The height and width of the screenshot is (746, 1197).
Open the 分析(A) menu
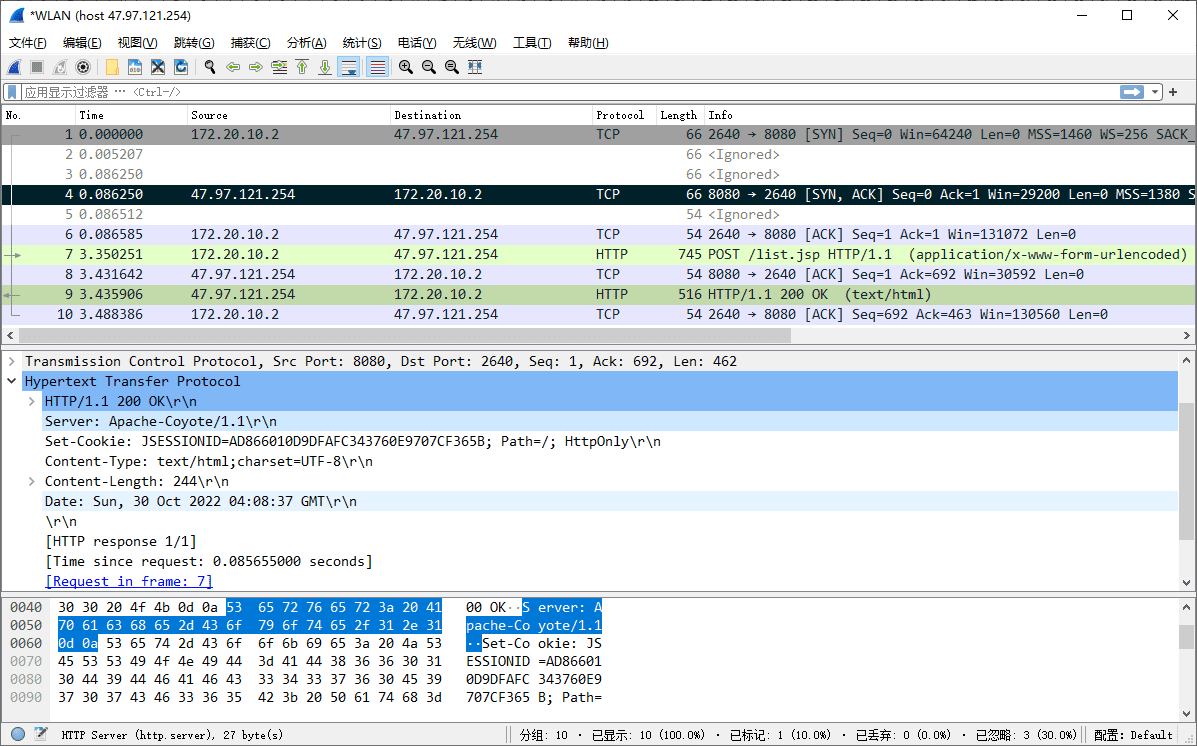point(306,43)
